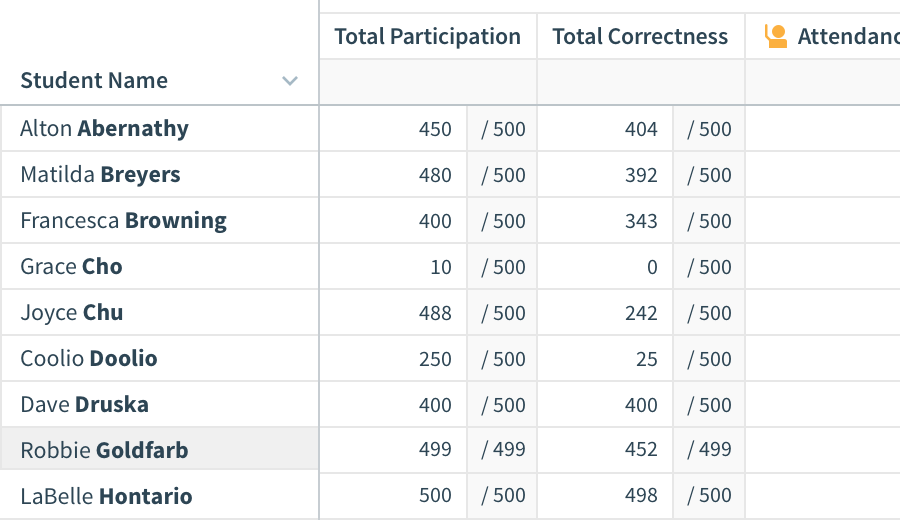This screenshot has height=520, width=900.
Task: Select Joyce Chu in the student list
Action: (72, 312)
